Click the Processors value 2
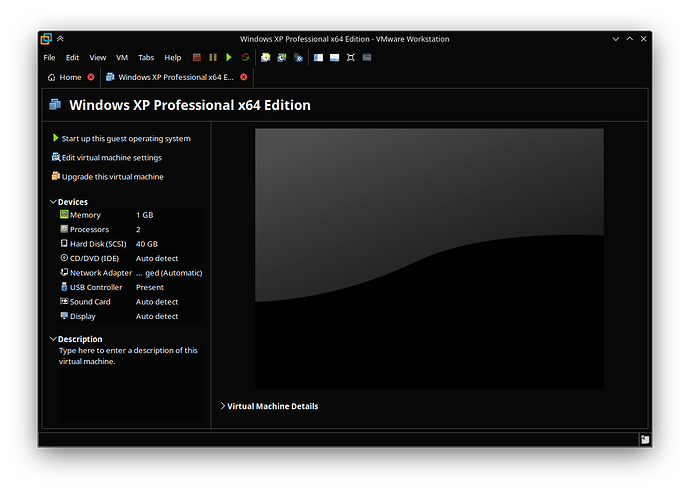Image resolution: width=690 pixels, height=492 pixels. click(x=138, y=229)
